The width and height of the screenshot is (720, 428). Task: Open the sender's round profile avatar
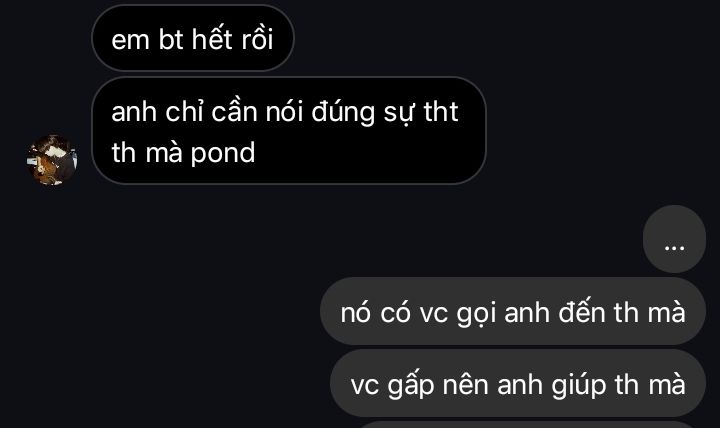click(x=52, y=160)
